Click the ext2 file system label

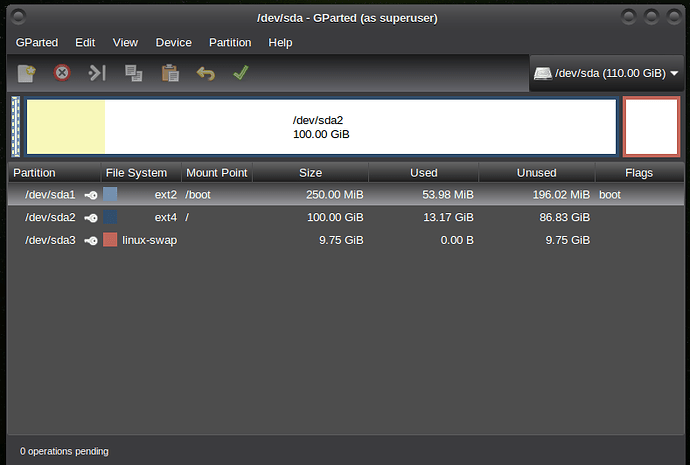[x=165, y=195]
